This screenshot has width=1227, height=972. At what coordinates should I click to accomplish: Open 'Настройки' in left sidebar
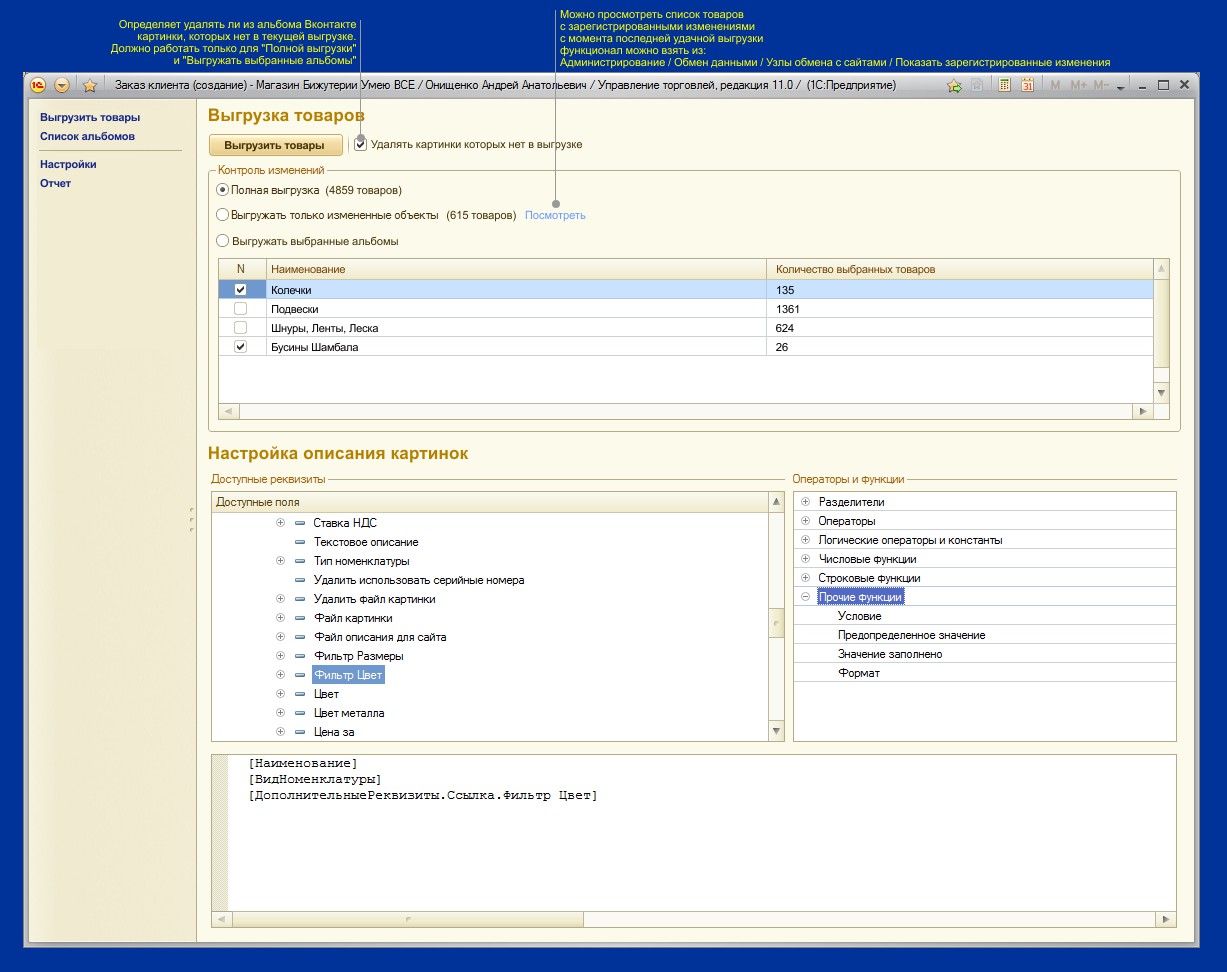pos(68,164)
